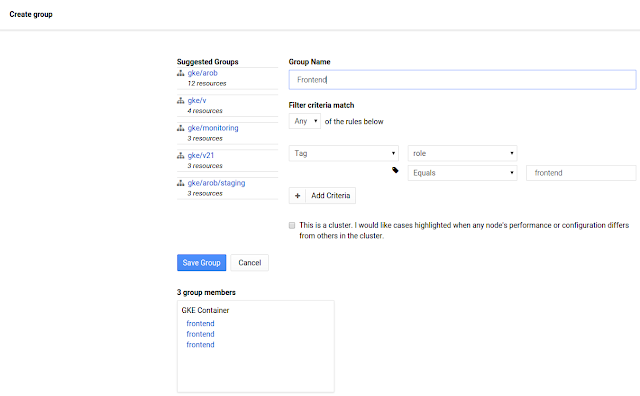Click the tag icon next to Equals

tap(395, 170)
